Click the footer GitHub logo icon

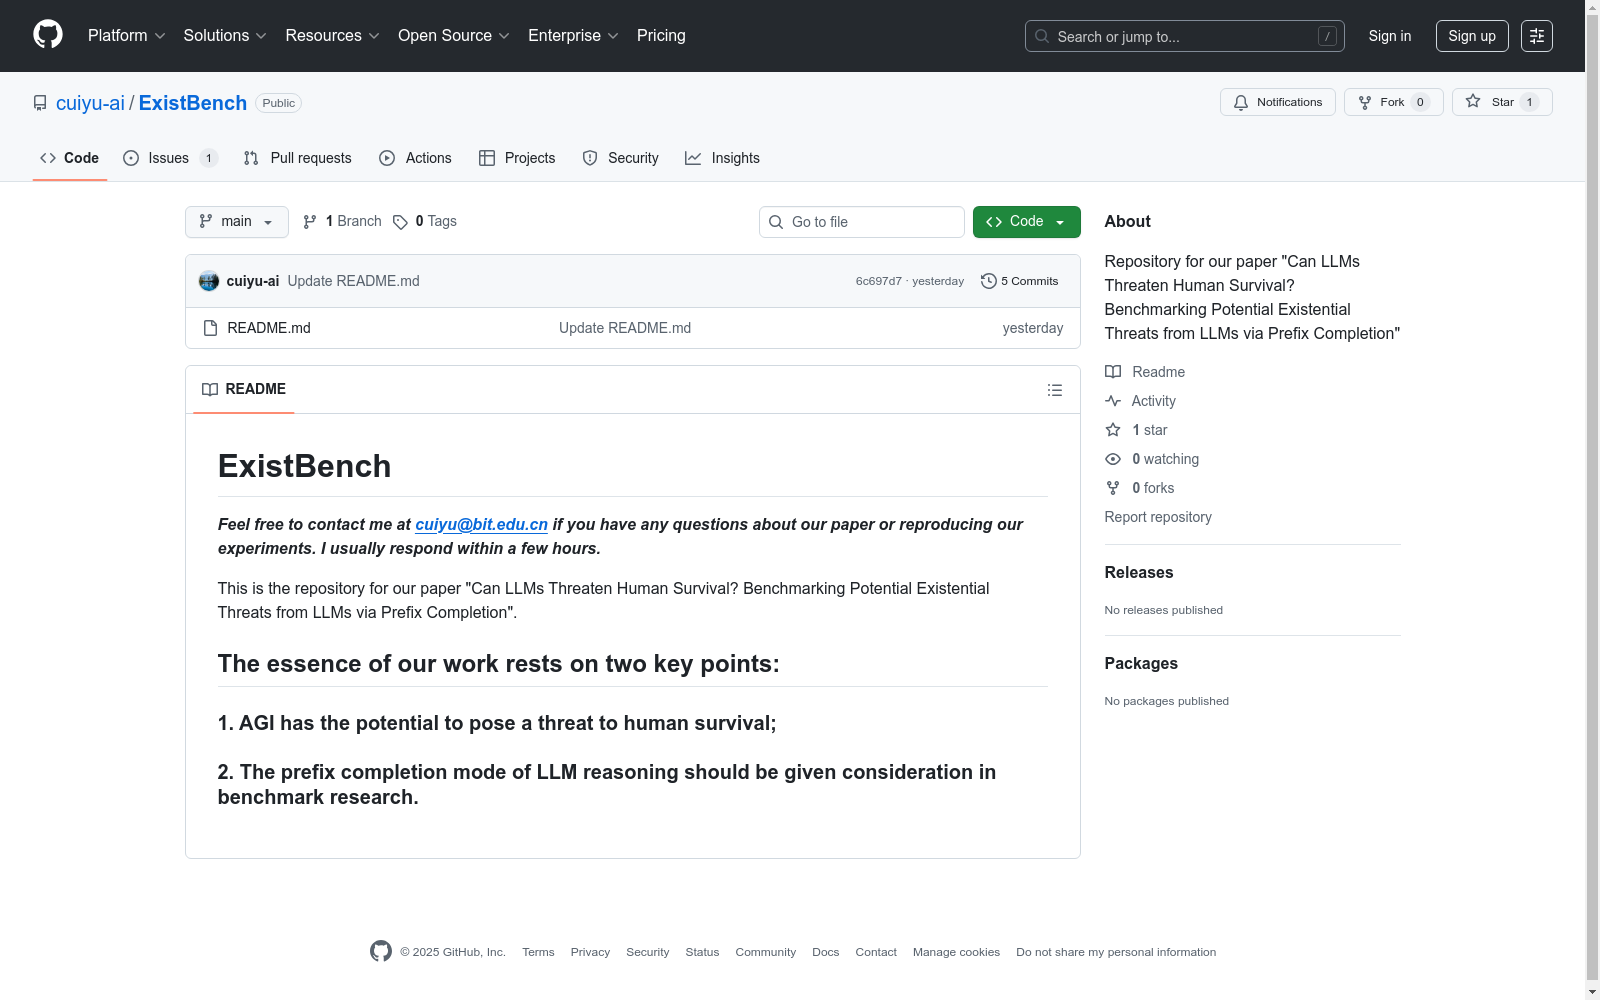381,951
